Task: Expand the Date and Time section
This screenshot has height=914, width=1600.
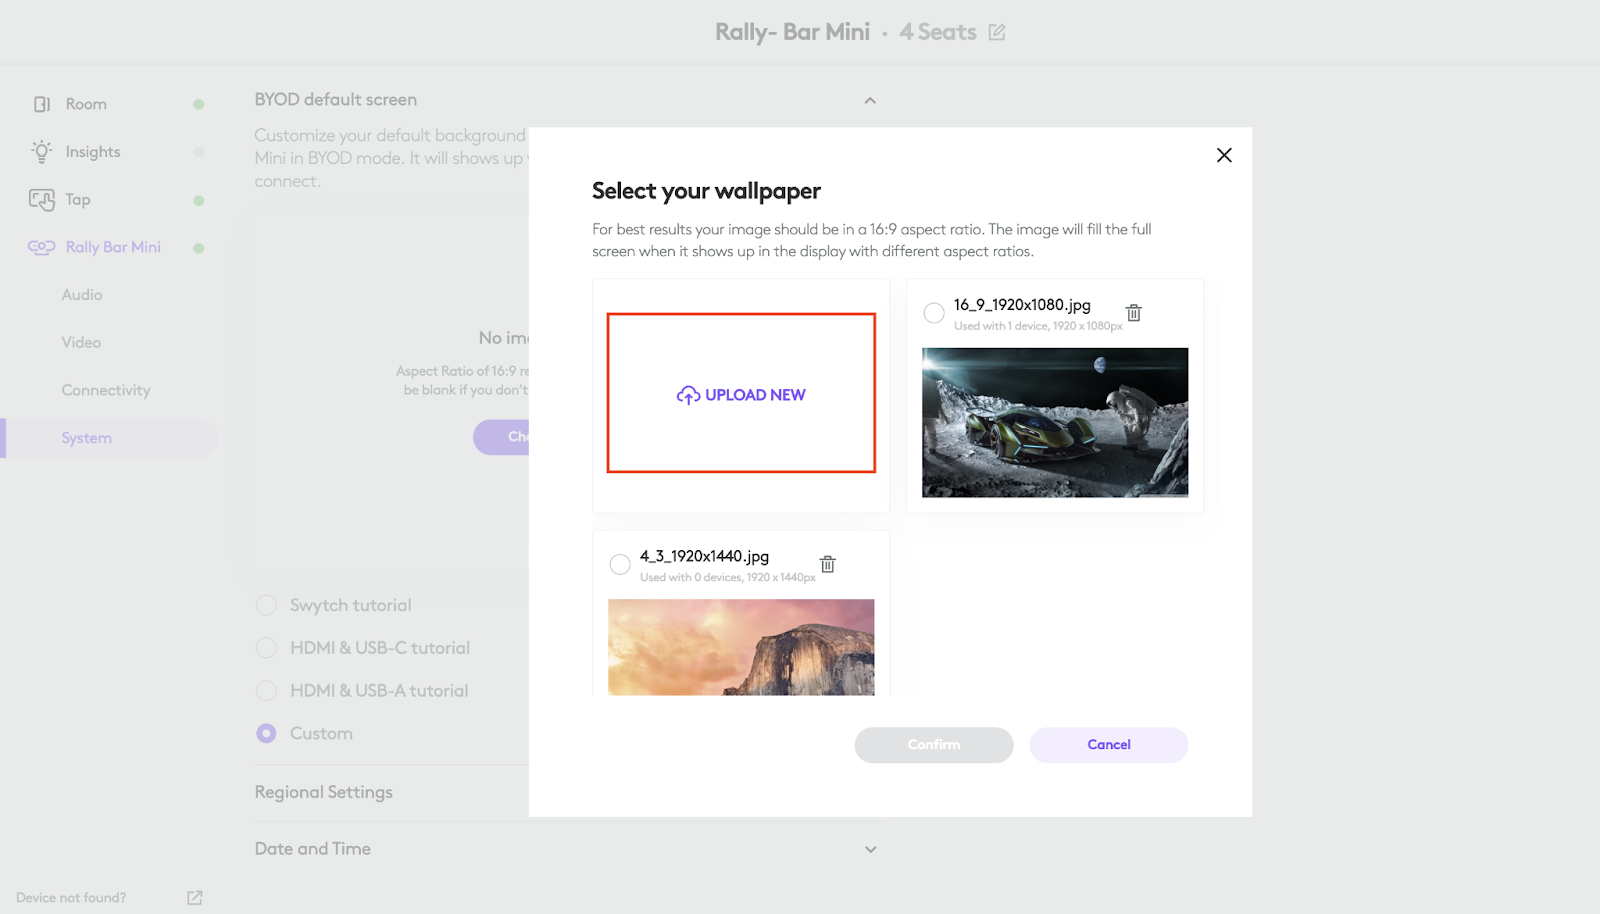Action: (869, 848)
